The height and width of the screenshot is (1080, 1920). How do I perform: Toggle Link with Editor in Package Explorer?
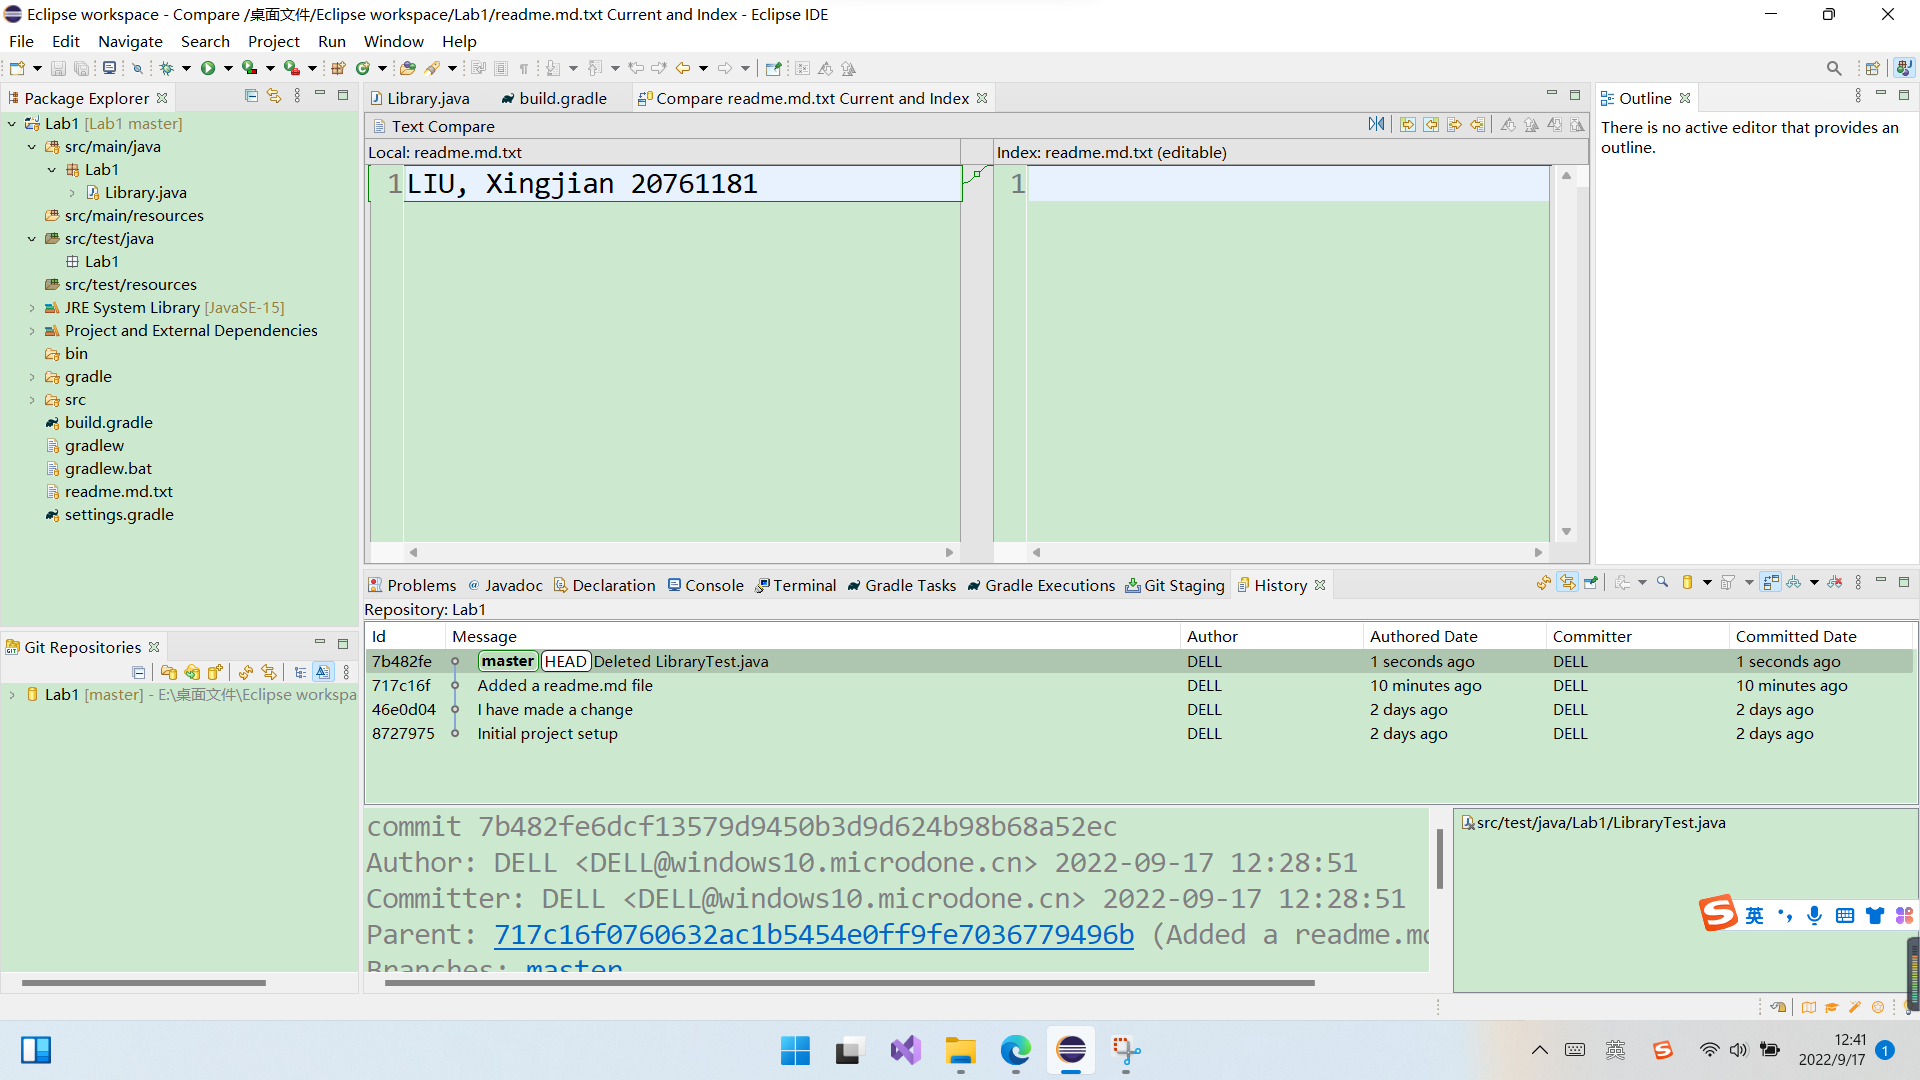(x=274, y=95)
